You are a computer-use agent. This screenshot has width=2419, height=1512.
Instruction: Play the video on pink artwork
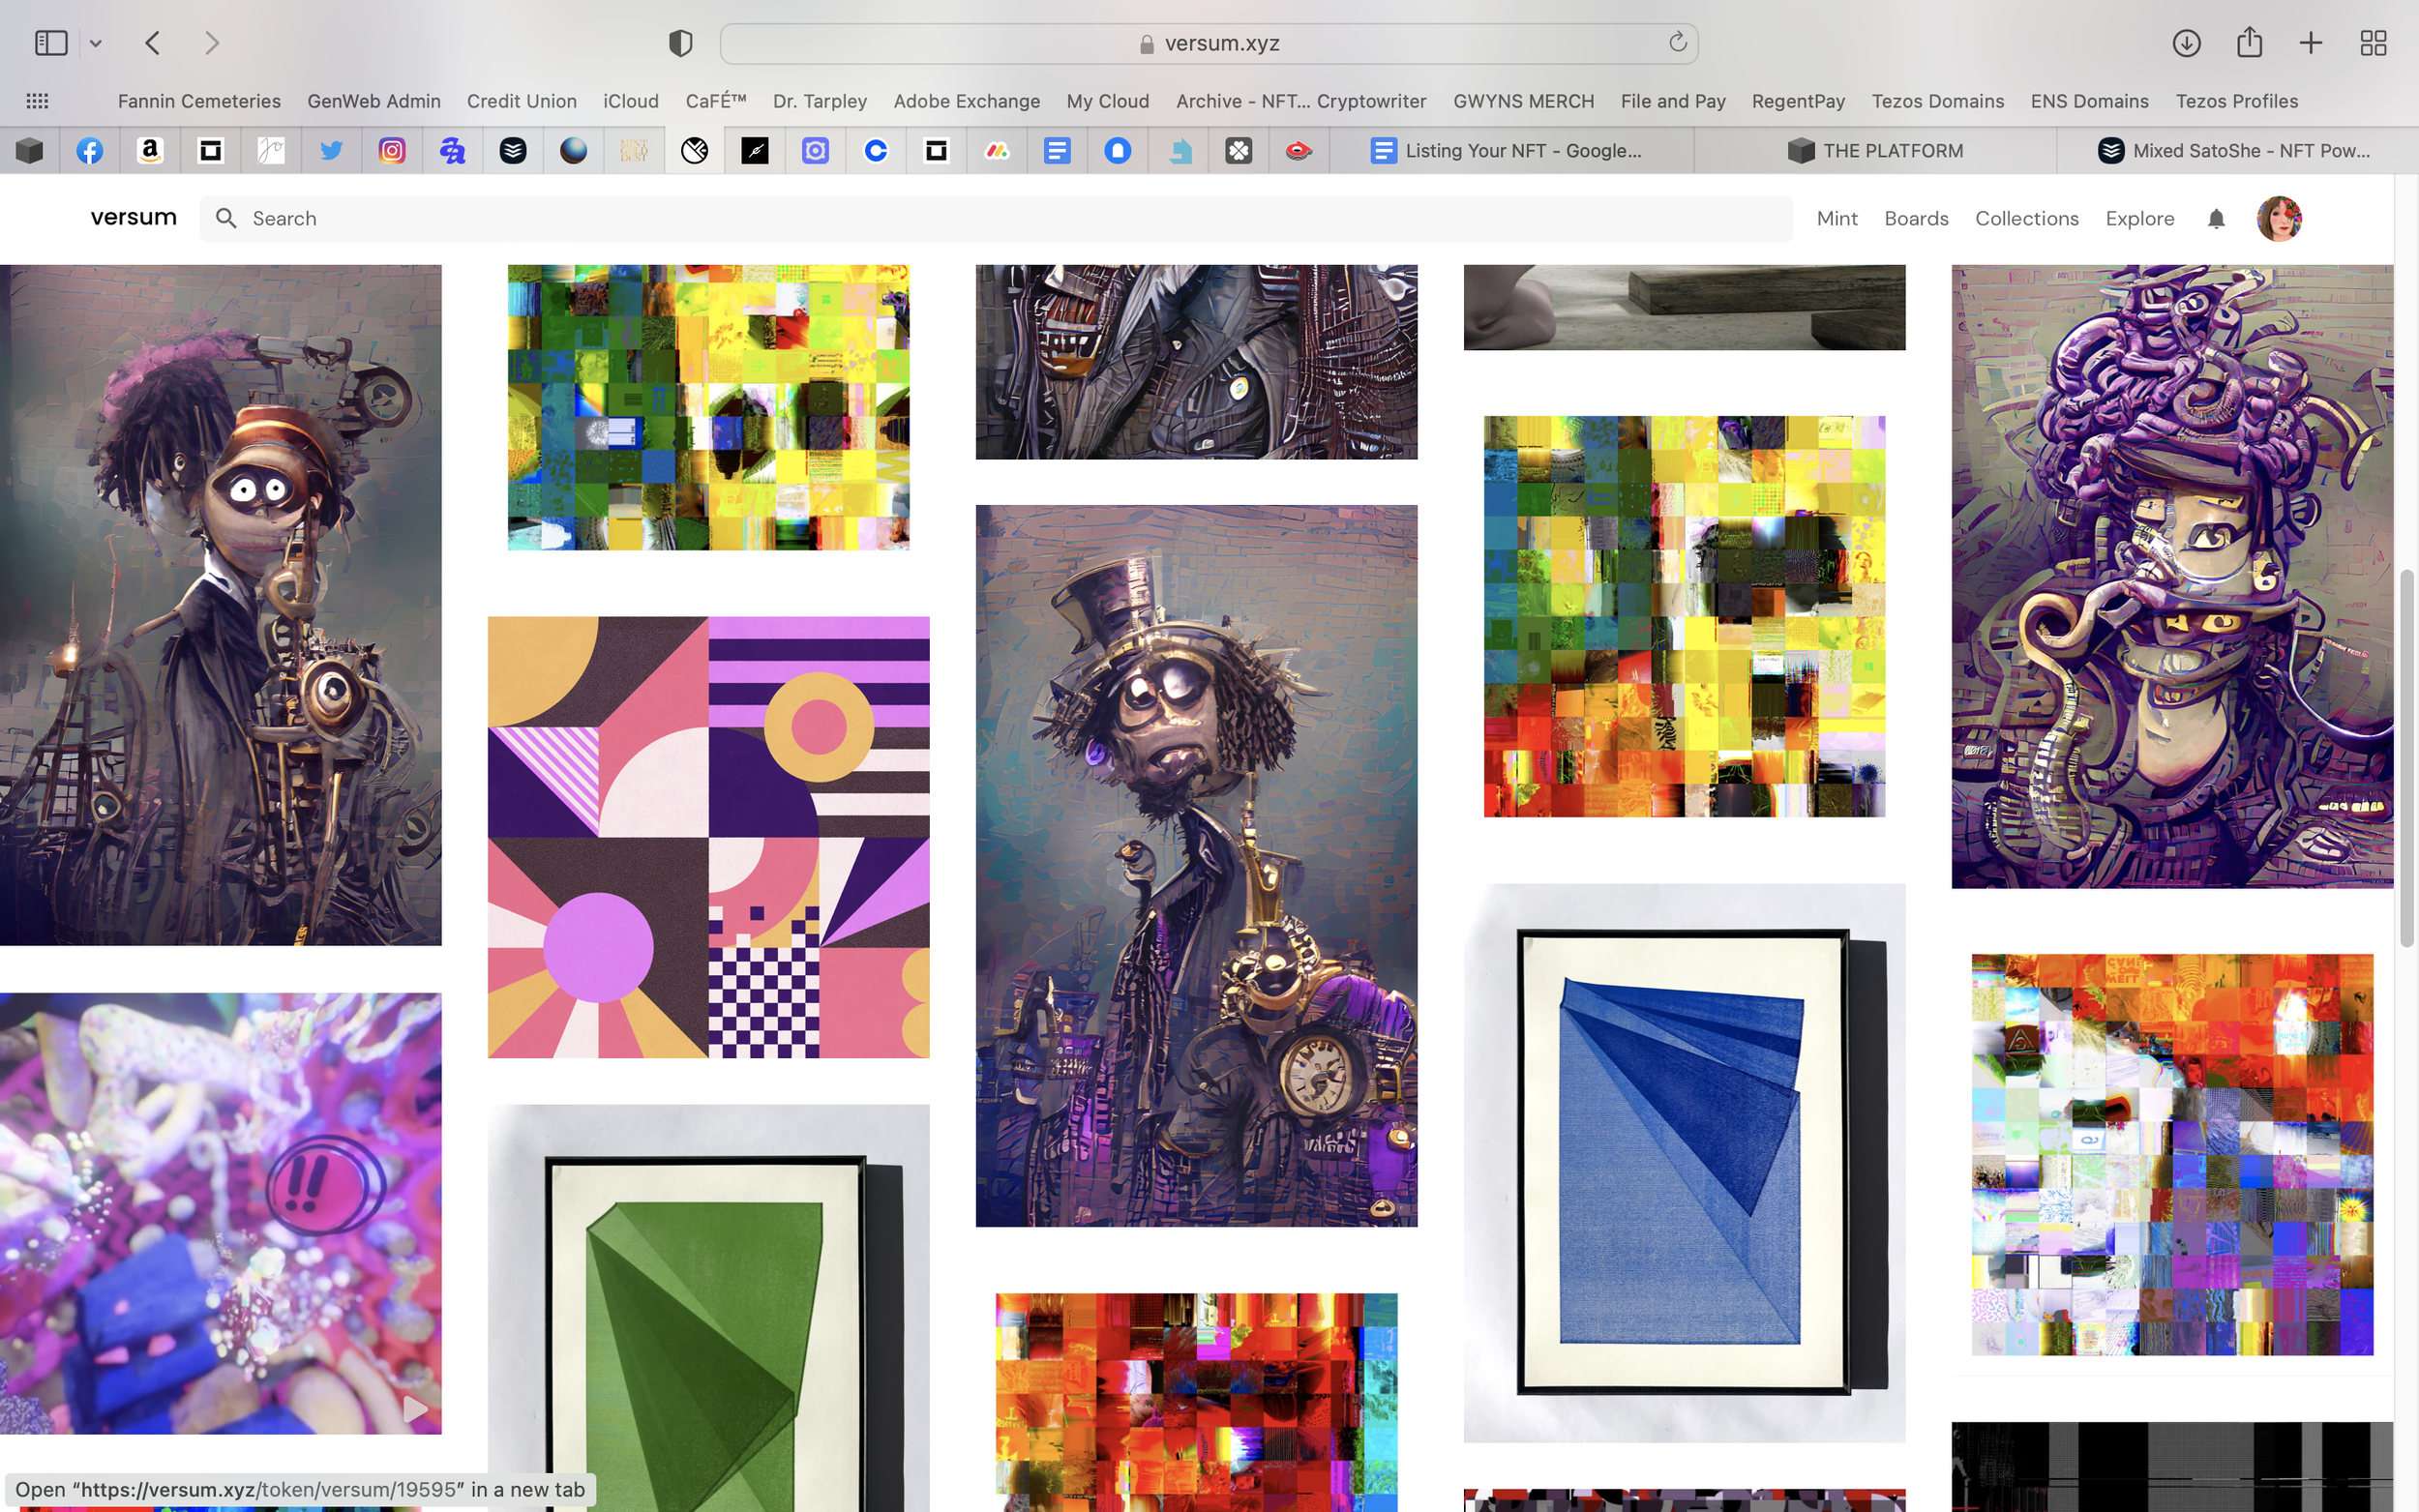click(x=414, y=1410)
